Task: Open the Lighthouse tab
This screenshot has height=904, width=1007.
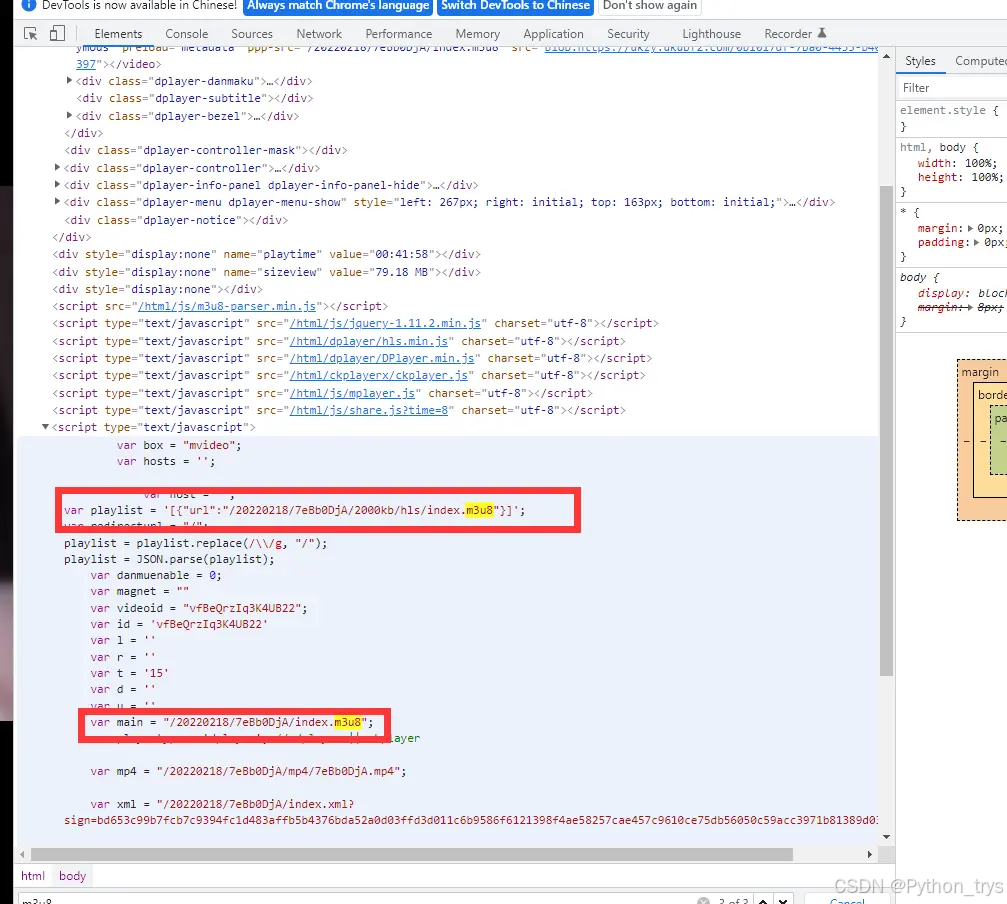Action: click(x=712, y=33)
